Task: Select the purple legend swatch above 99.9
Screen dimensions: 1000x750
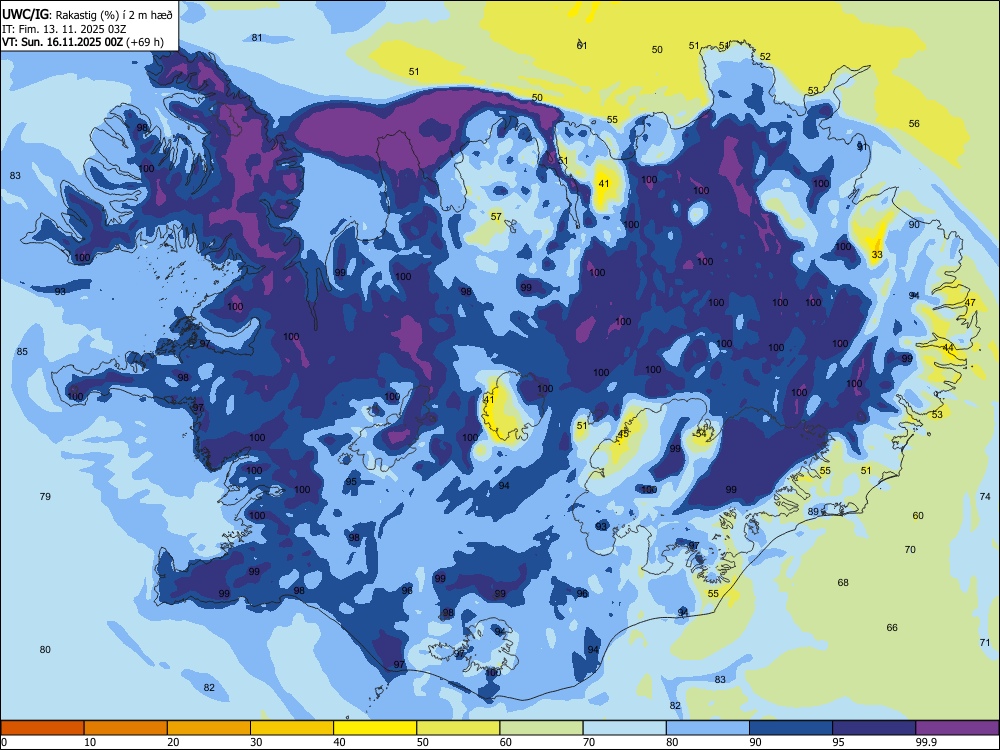Action: coord(957,728)
